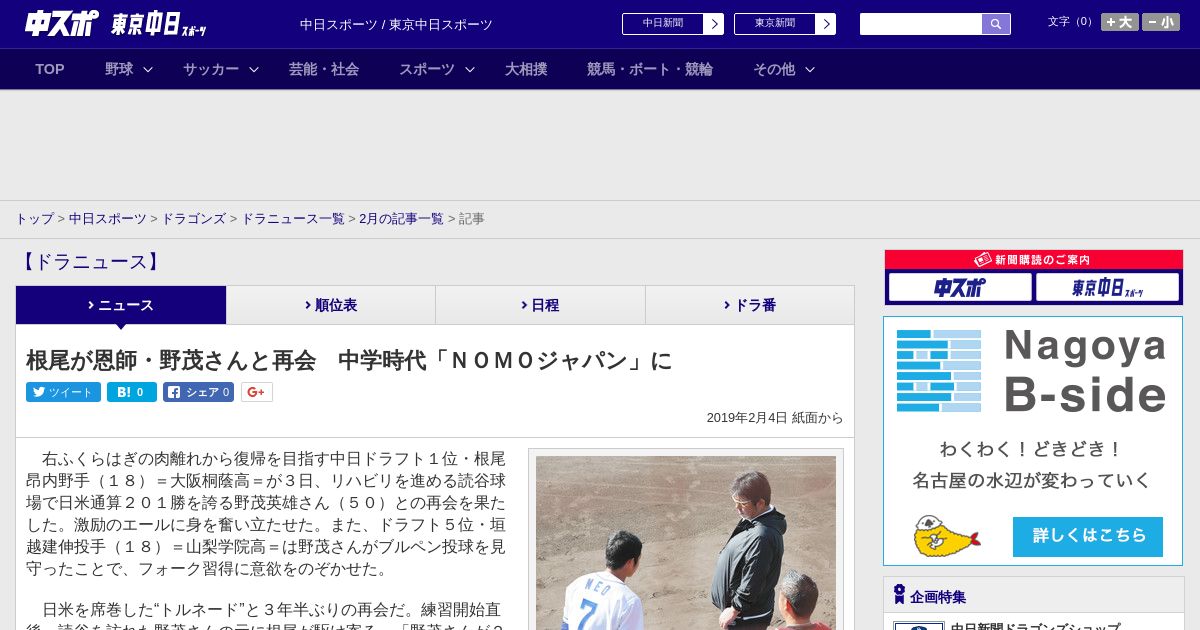Image resolution: width=1200 pixels, height=630 pixels.
Task: Switch to the ニュース tab
Action: (x=121, y=305)
